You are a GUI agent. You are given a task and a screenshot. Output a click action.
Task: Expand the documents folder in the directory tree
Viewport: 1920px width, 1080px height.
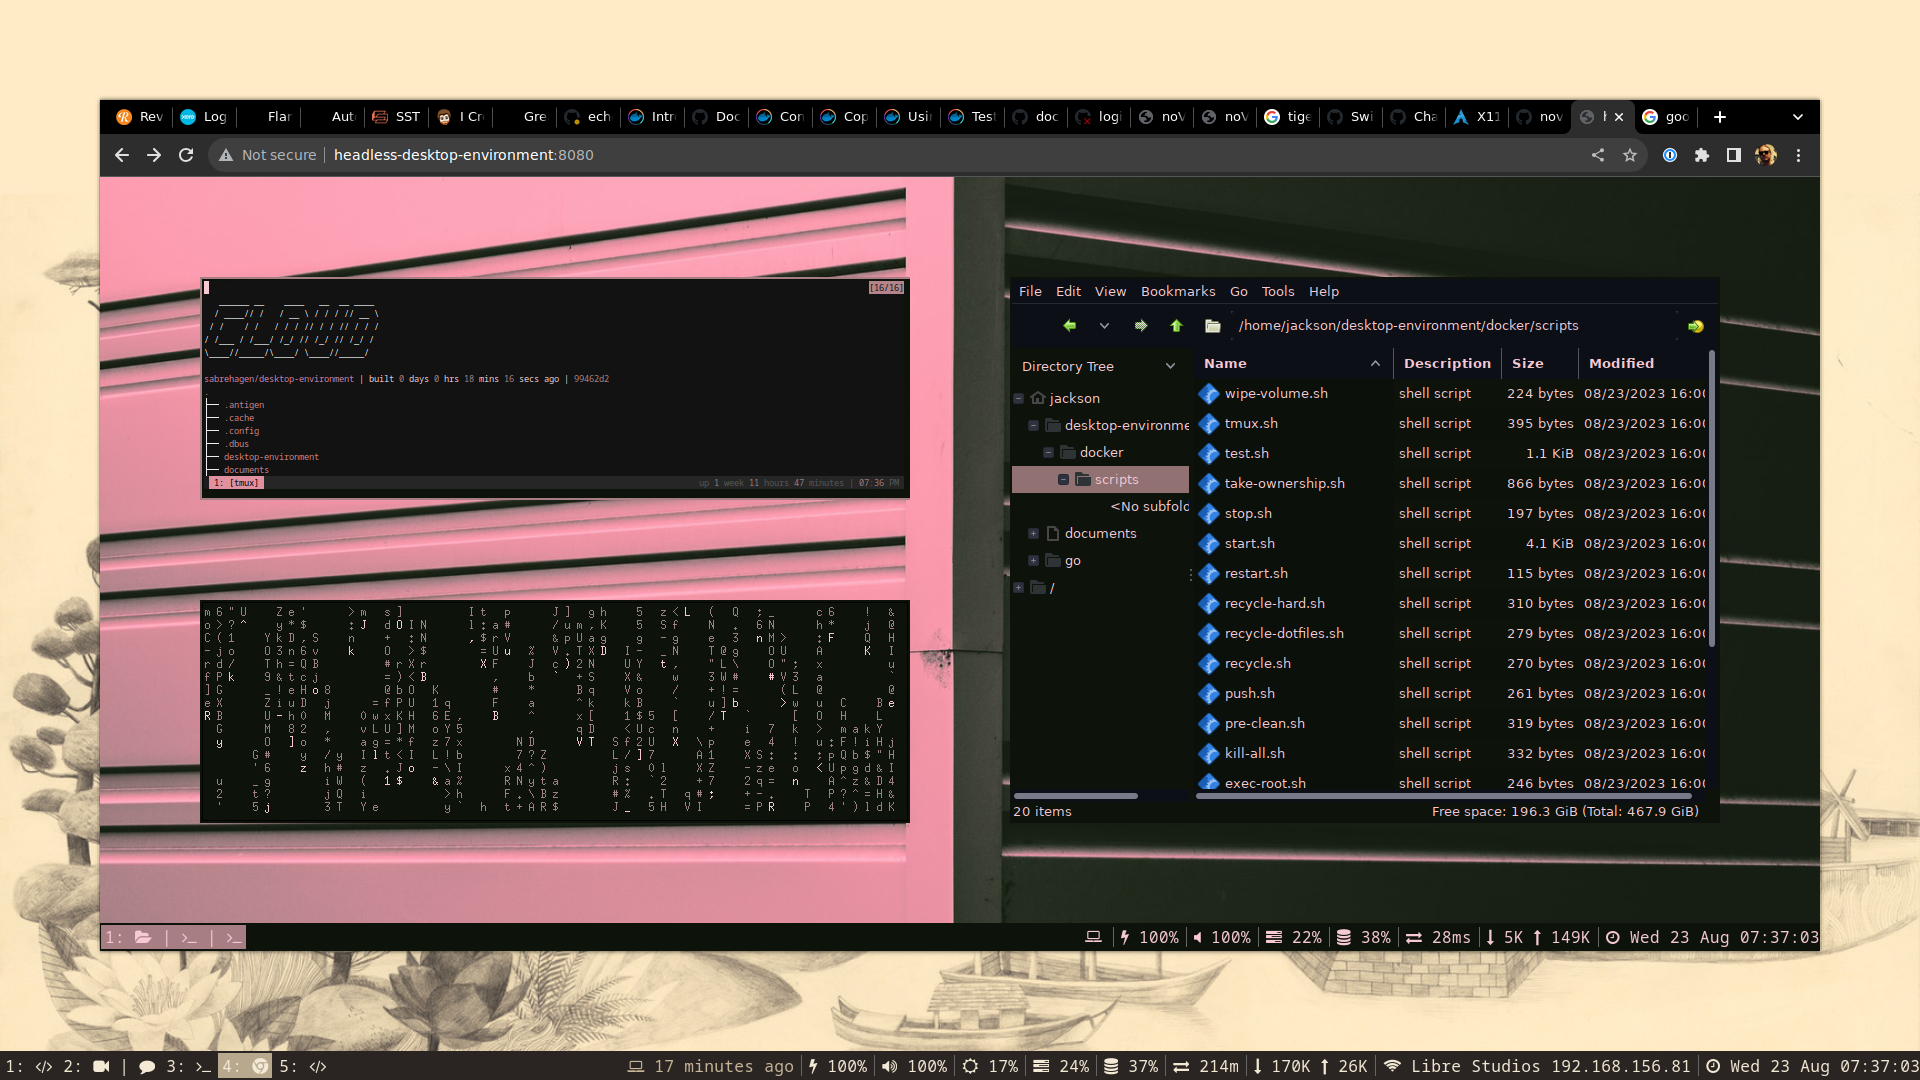(x=1034, y=533)
